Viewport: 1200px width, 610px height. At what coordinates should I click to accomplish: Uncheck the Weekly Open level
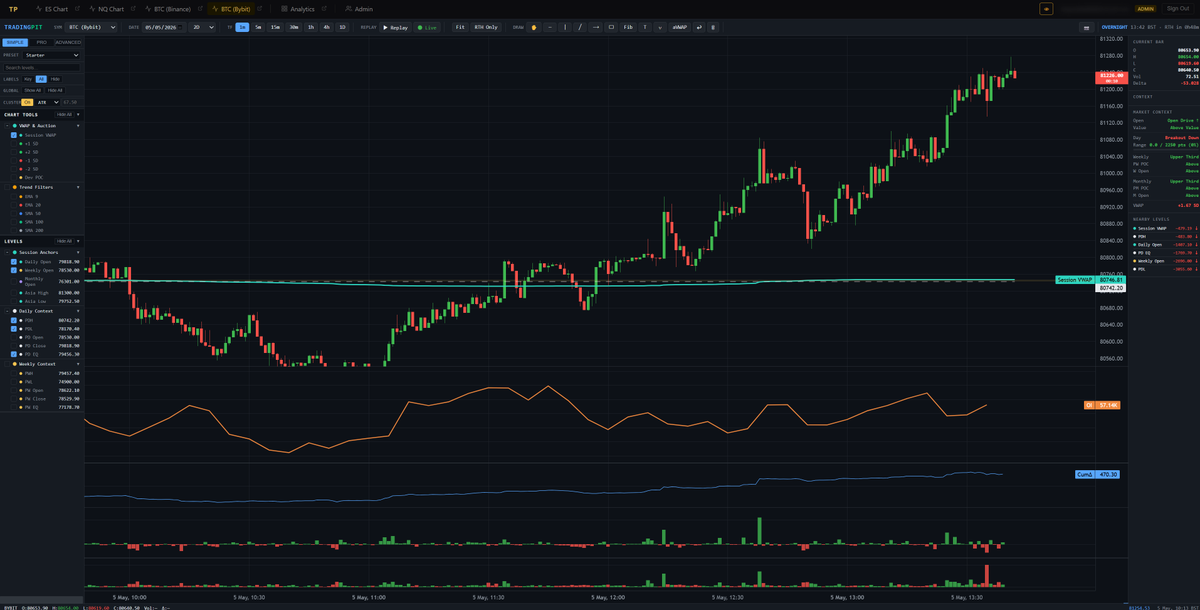point(14,270)
